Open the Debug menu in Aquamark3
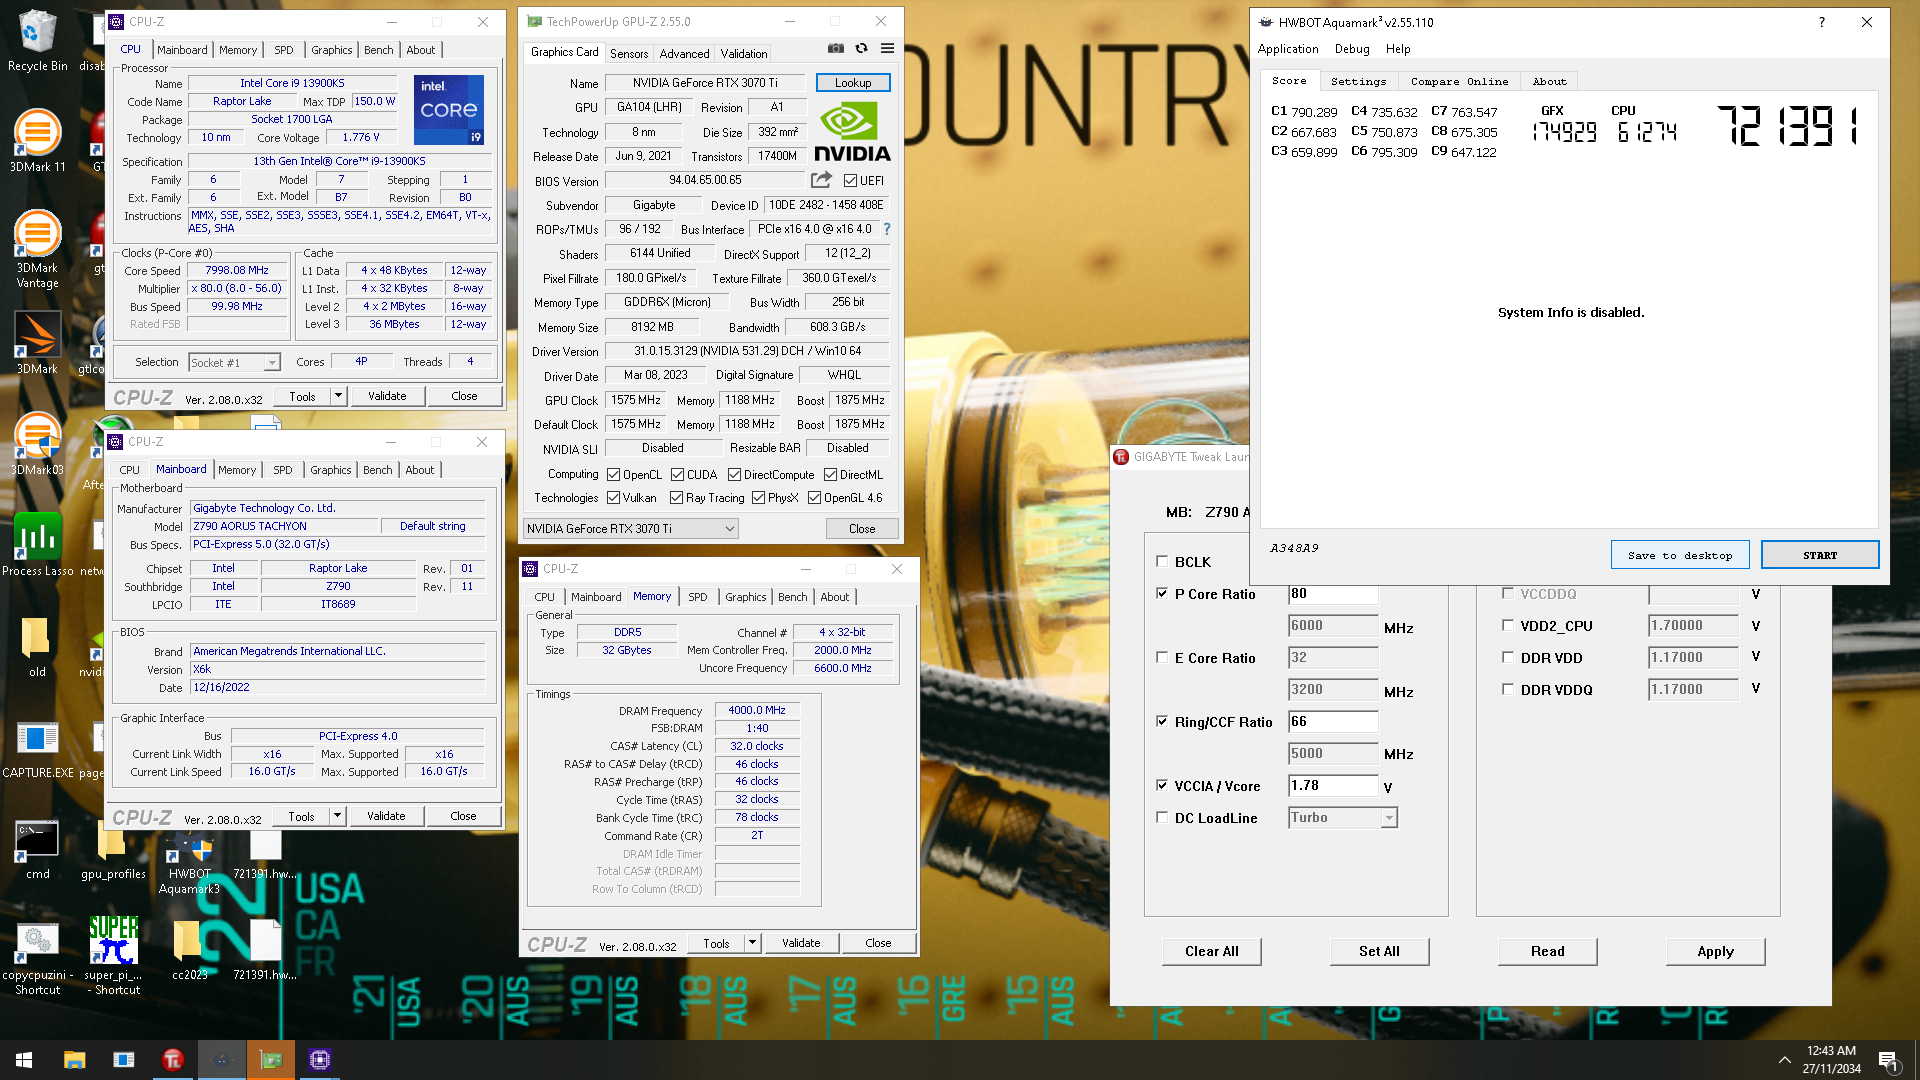 tap(1352, 49)
